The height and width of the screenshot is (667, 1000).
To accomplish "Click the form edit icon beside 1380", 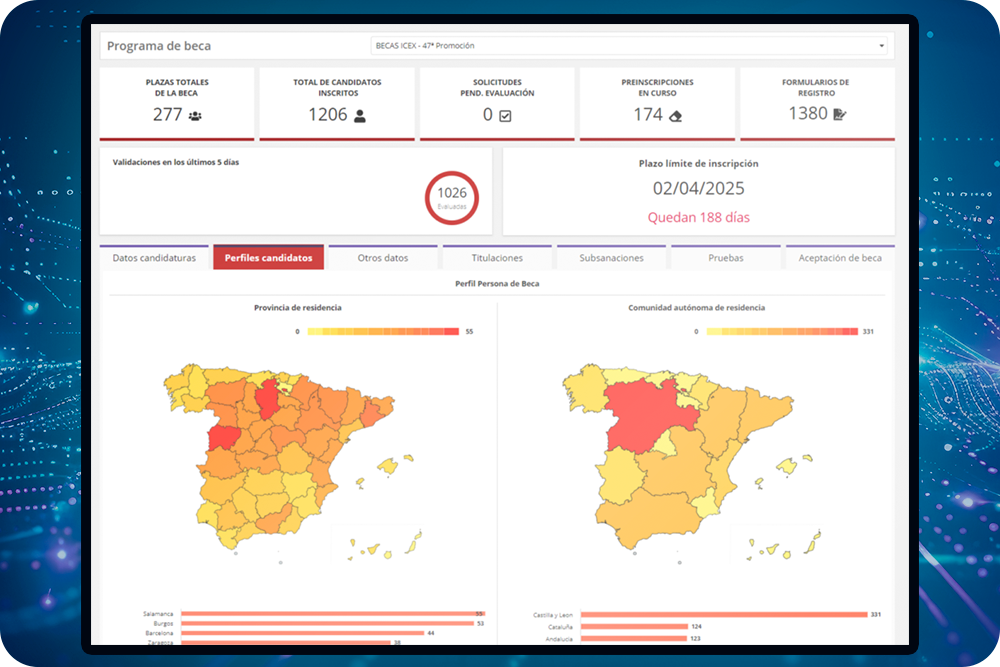I will [839, 115].
